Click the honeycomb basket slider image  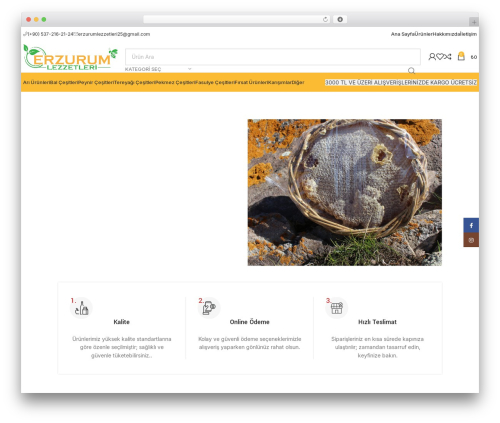345,192
